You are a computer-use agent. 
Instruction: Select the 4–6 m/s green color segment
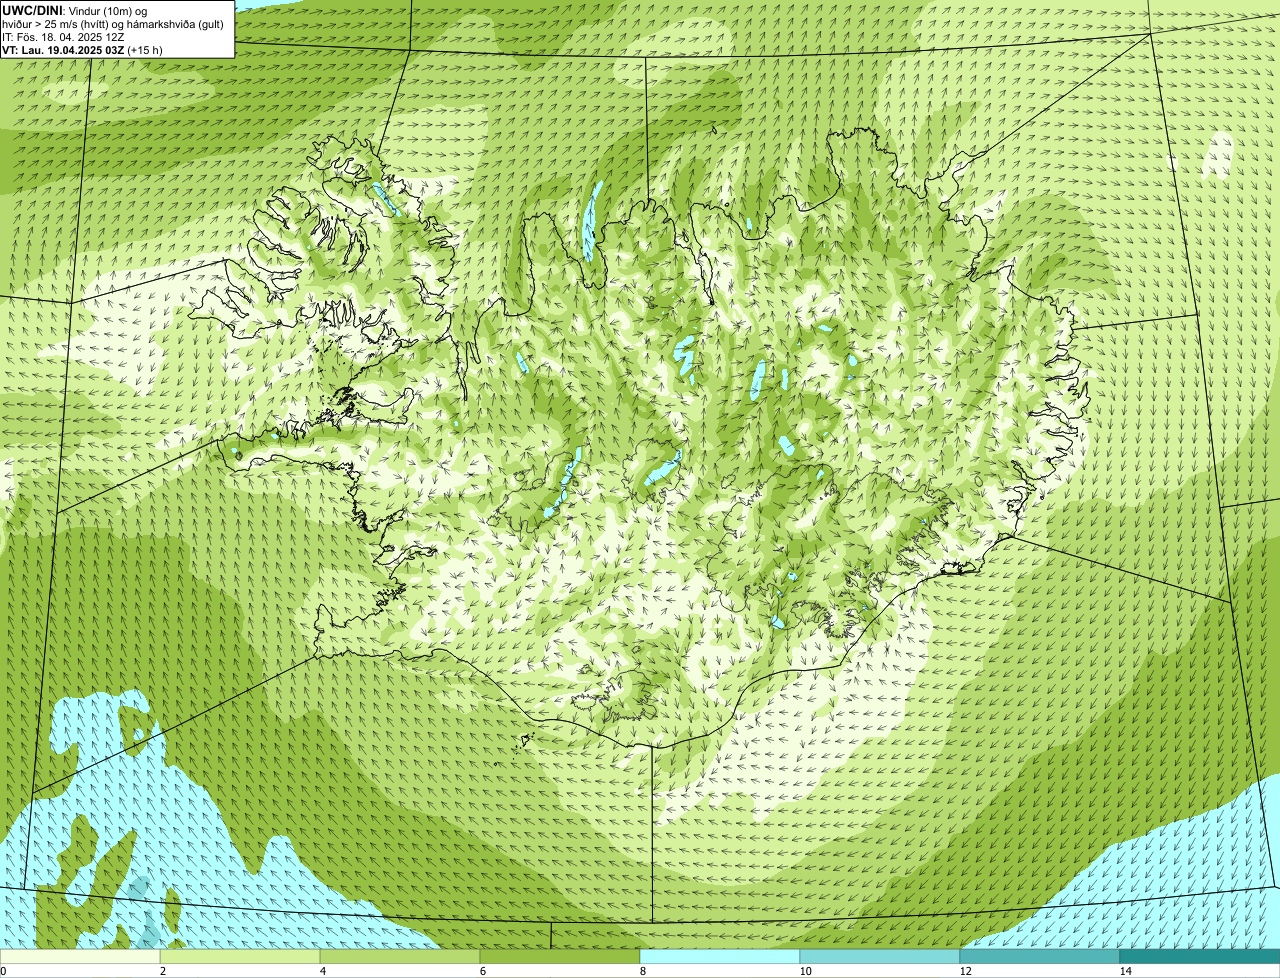pyautogui.click(x=400, y=956)
